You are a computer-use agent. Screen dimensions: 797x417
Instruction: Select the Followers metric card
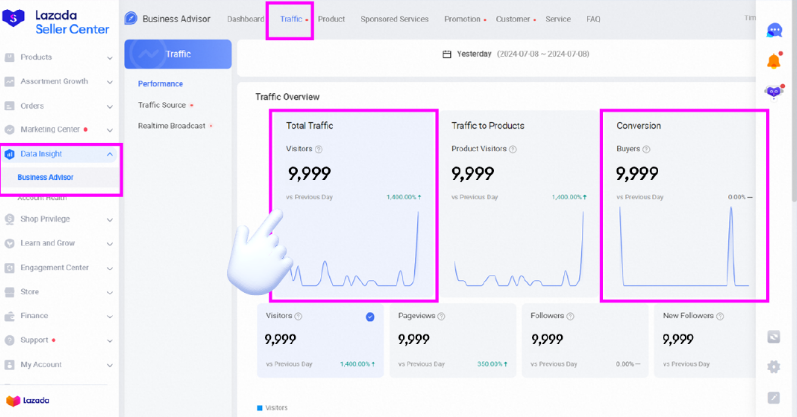583,341
